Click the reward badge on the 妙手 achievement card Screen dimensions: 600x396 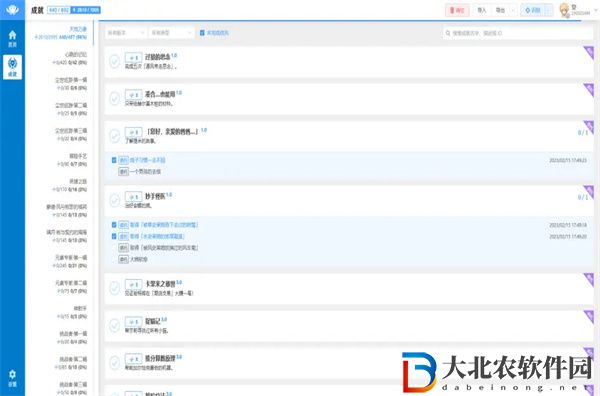[x=134, y=197]
